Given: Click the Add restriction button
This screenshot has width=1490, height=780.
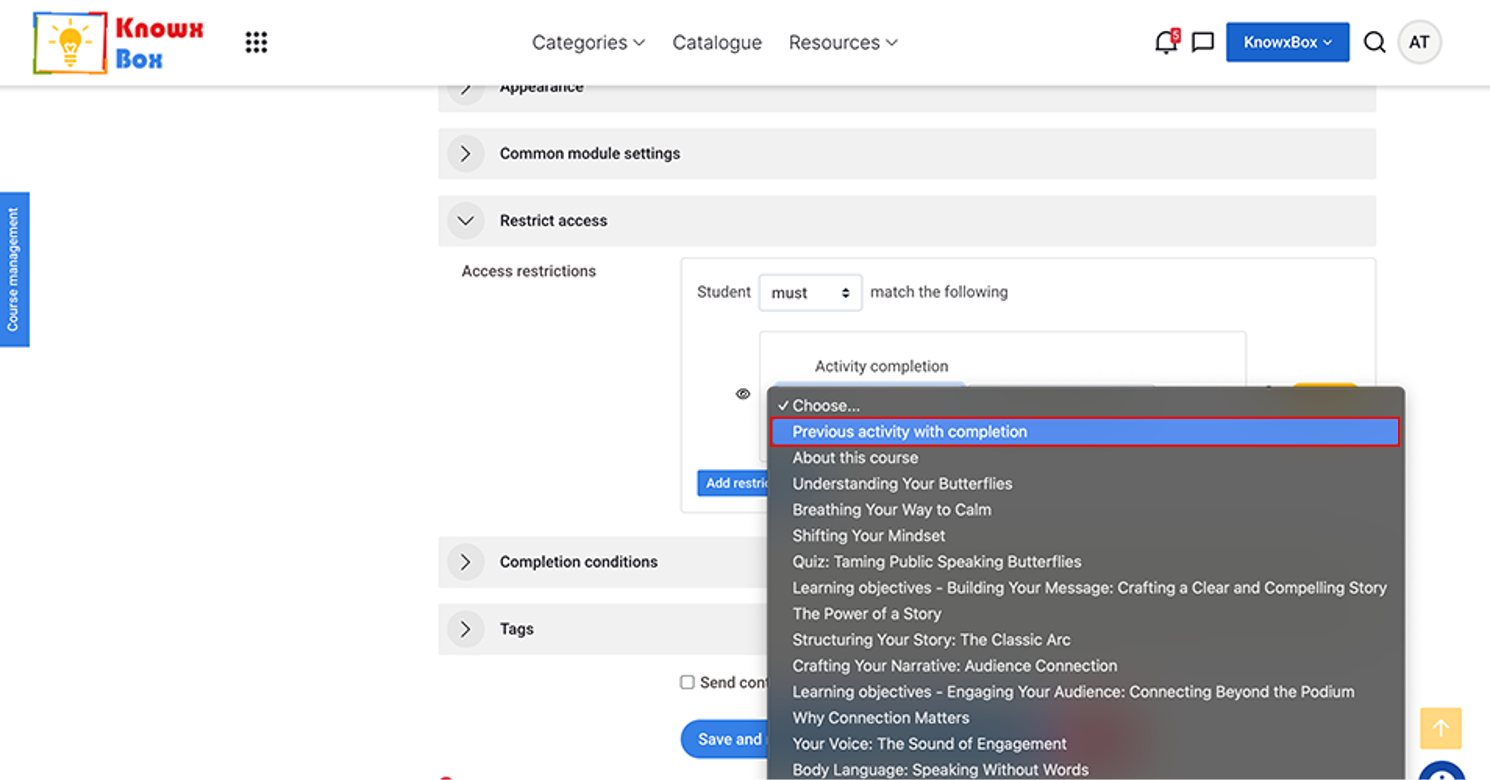Looking at the screenshot, I should coord(733,483).
